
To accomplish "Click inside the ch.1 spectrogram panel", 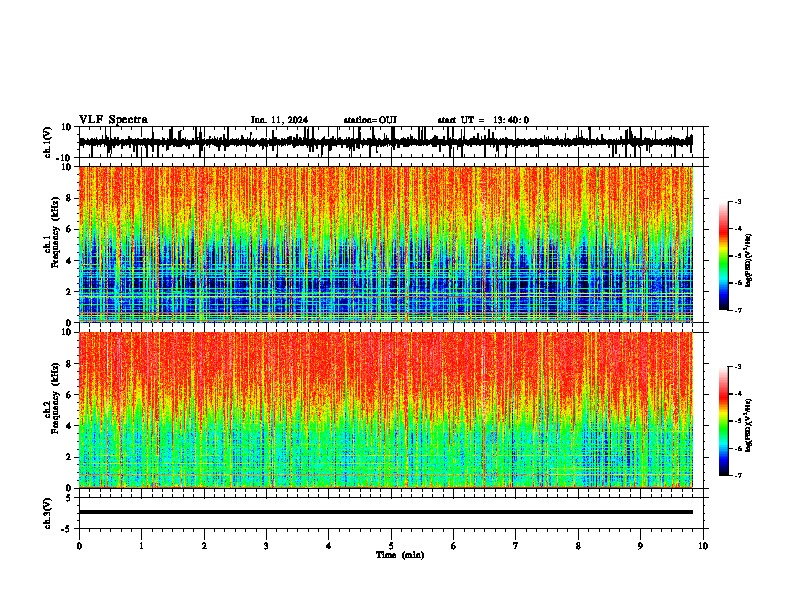I will pyautogui.click(x=386, y=244).
